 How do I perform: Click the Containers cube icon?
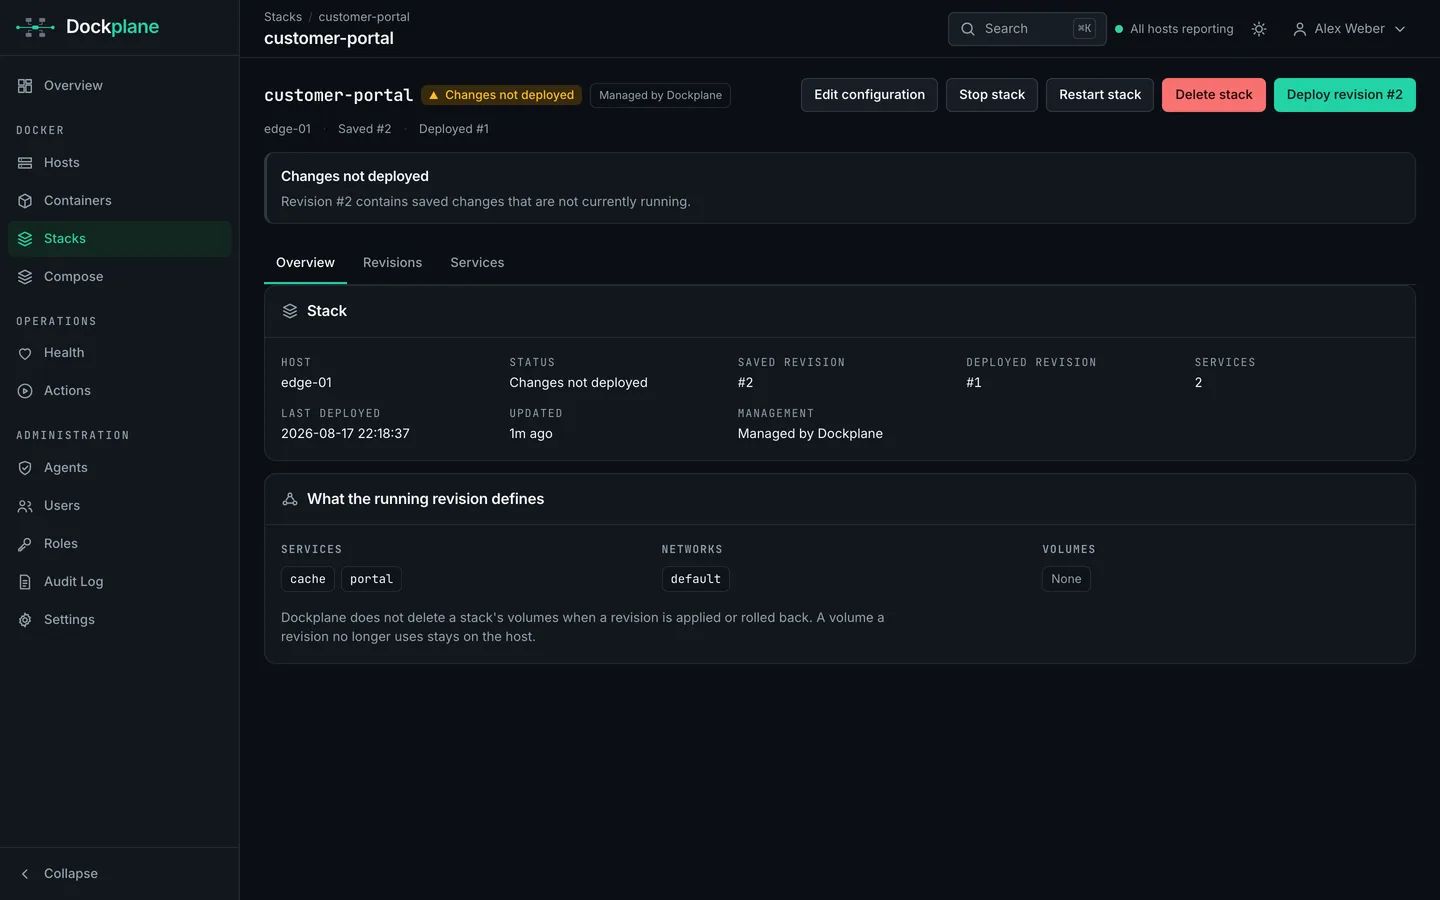[x=25, y=201]
